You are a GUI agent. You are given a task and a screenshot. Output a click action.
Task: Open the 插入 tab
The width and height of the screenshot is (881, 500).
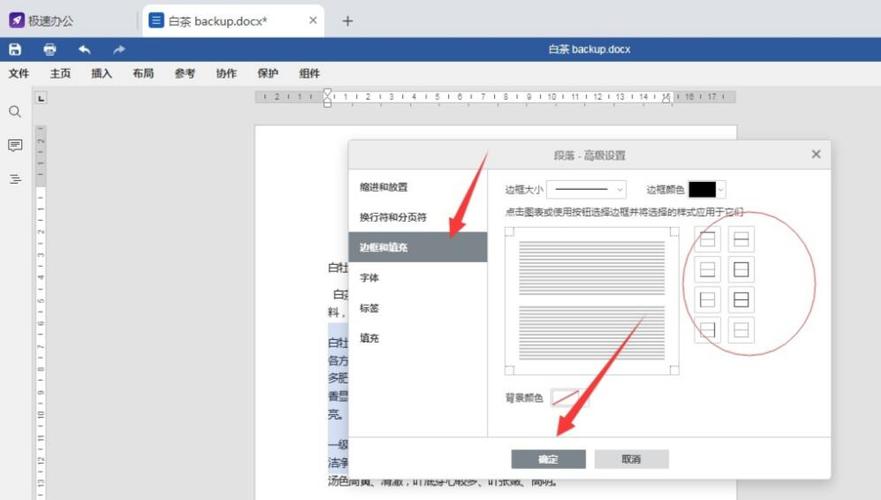tap(102, 73)
